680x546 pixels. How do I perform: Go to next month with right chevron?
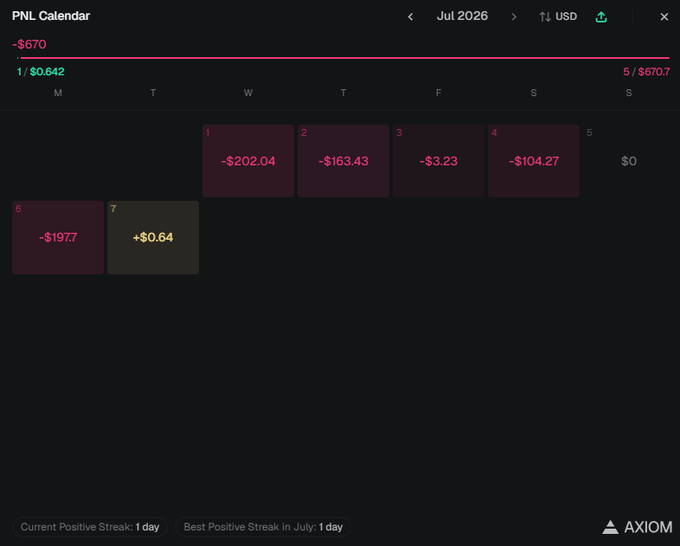pyautogui.click(x=514, y=17)
